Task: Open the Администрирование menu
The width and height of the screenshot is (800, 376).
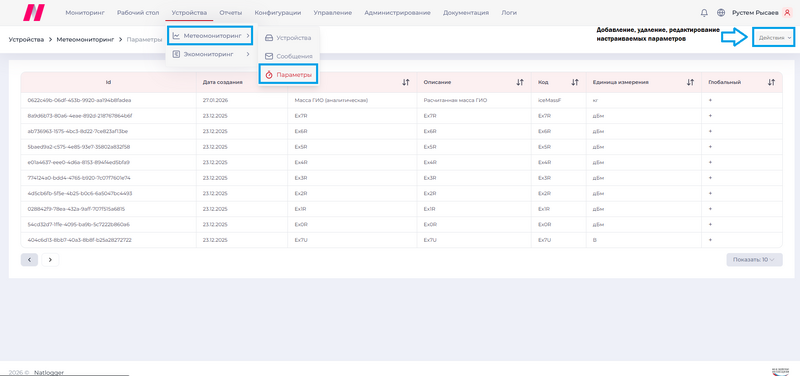Action: tap(397, 13)
